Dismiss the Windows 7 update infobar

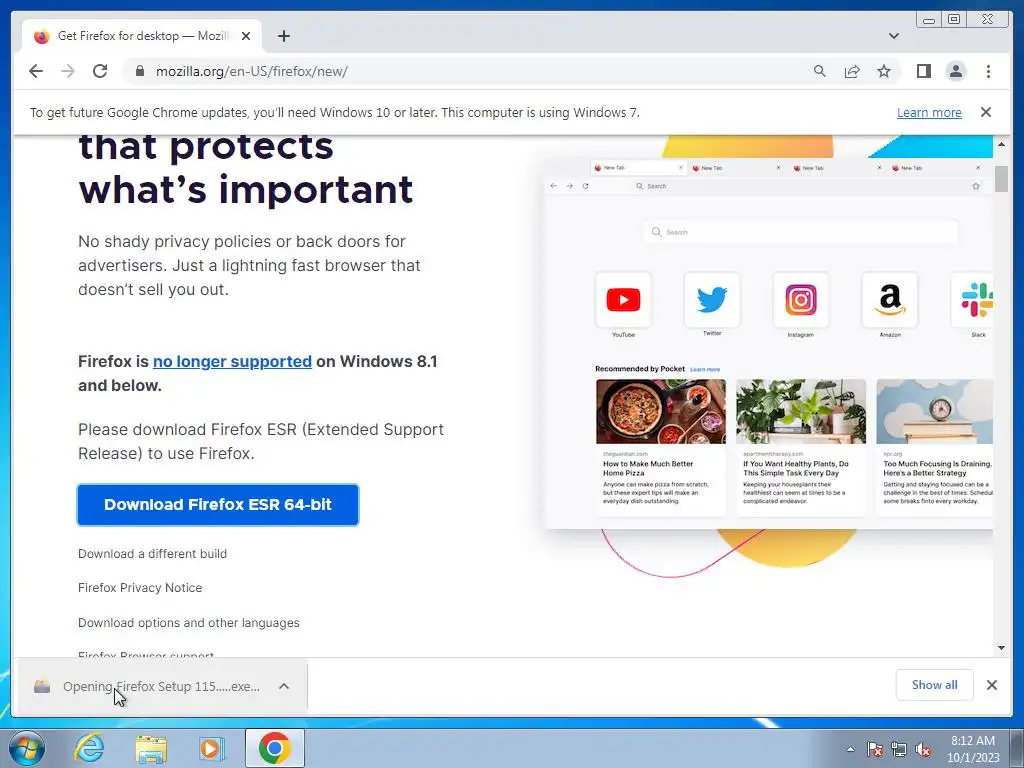[985, 112]
